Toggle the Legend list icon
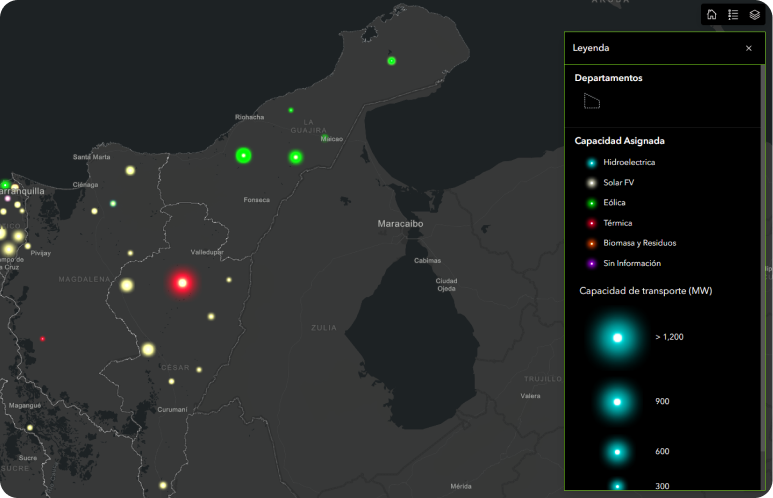The height and width of the screenshot is (498, 773). pyautogui.click(x=733, y=15)
